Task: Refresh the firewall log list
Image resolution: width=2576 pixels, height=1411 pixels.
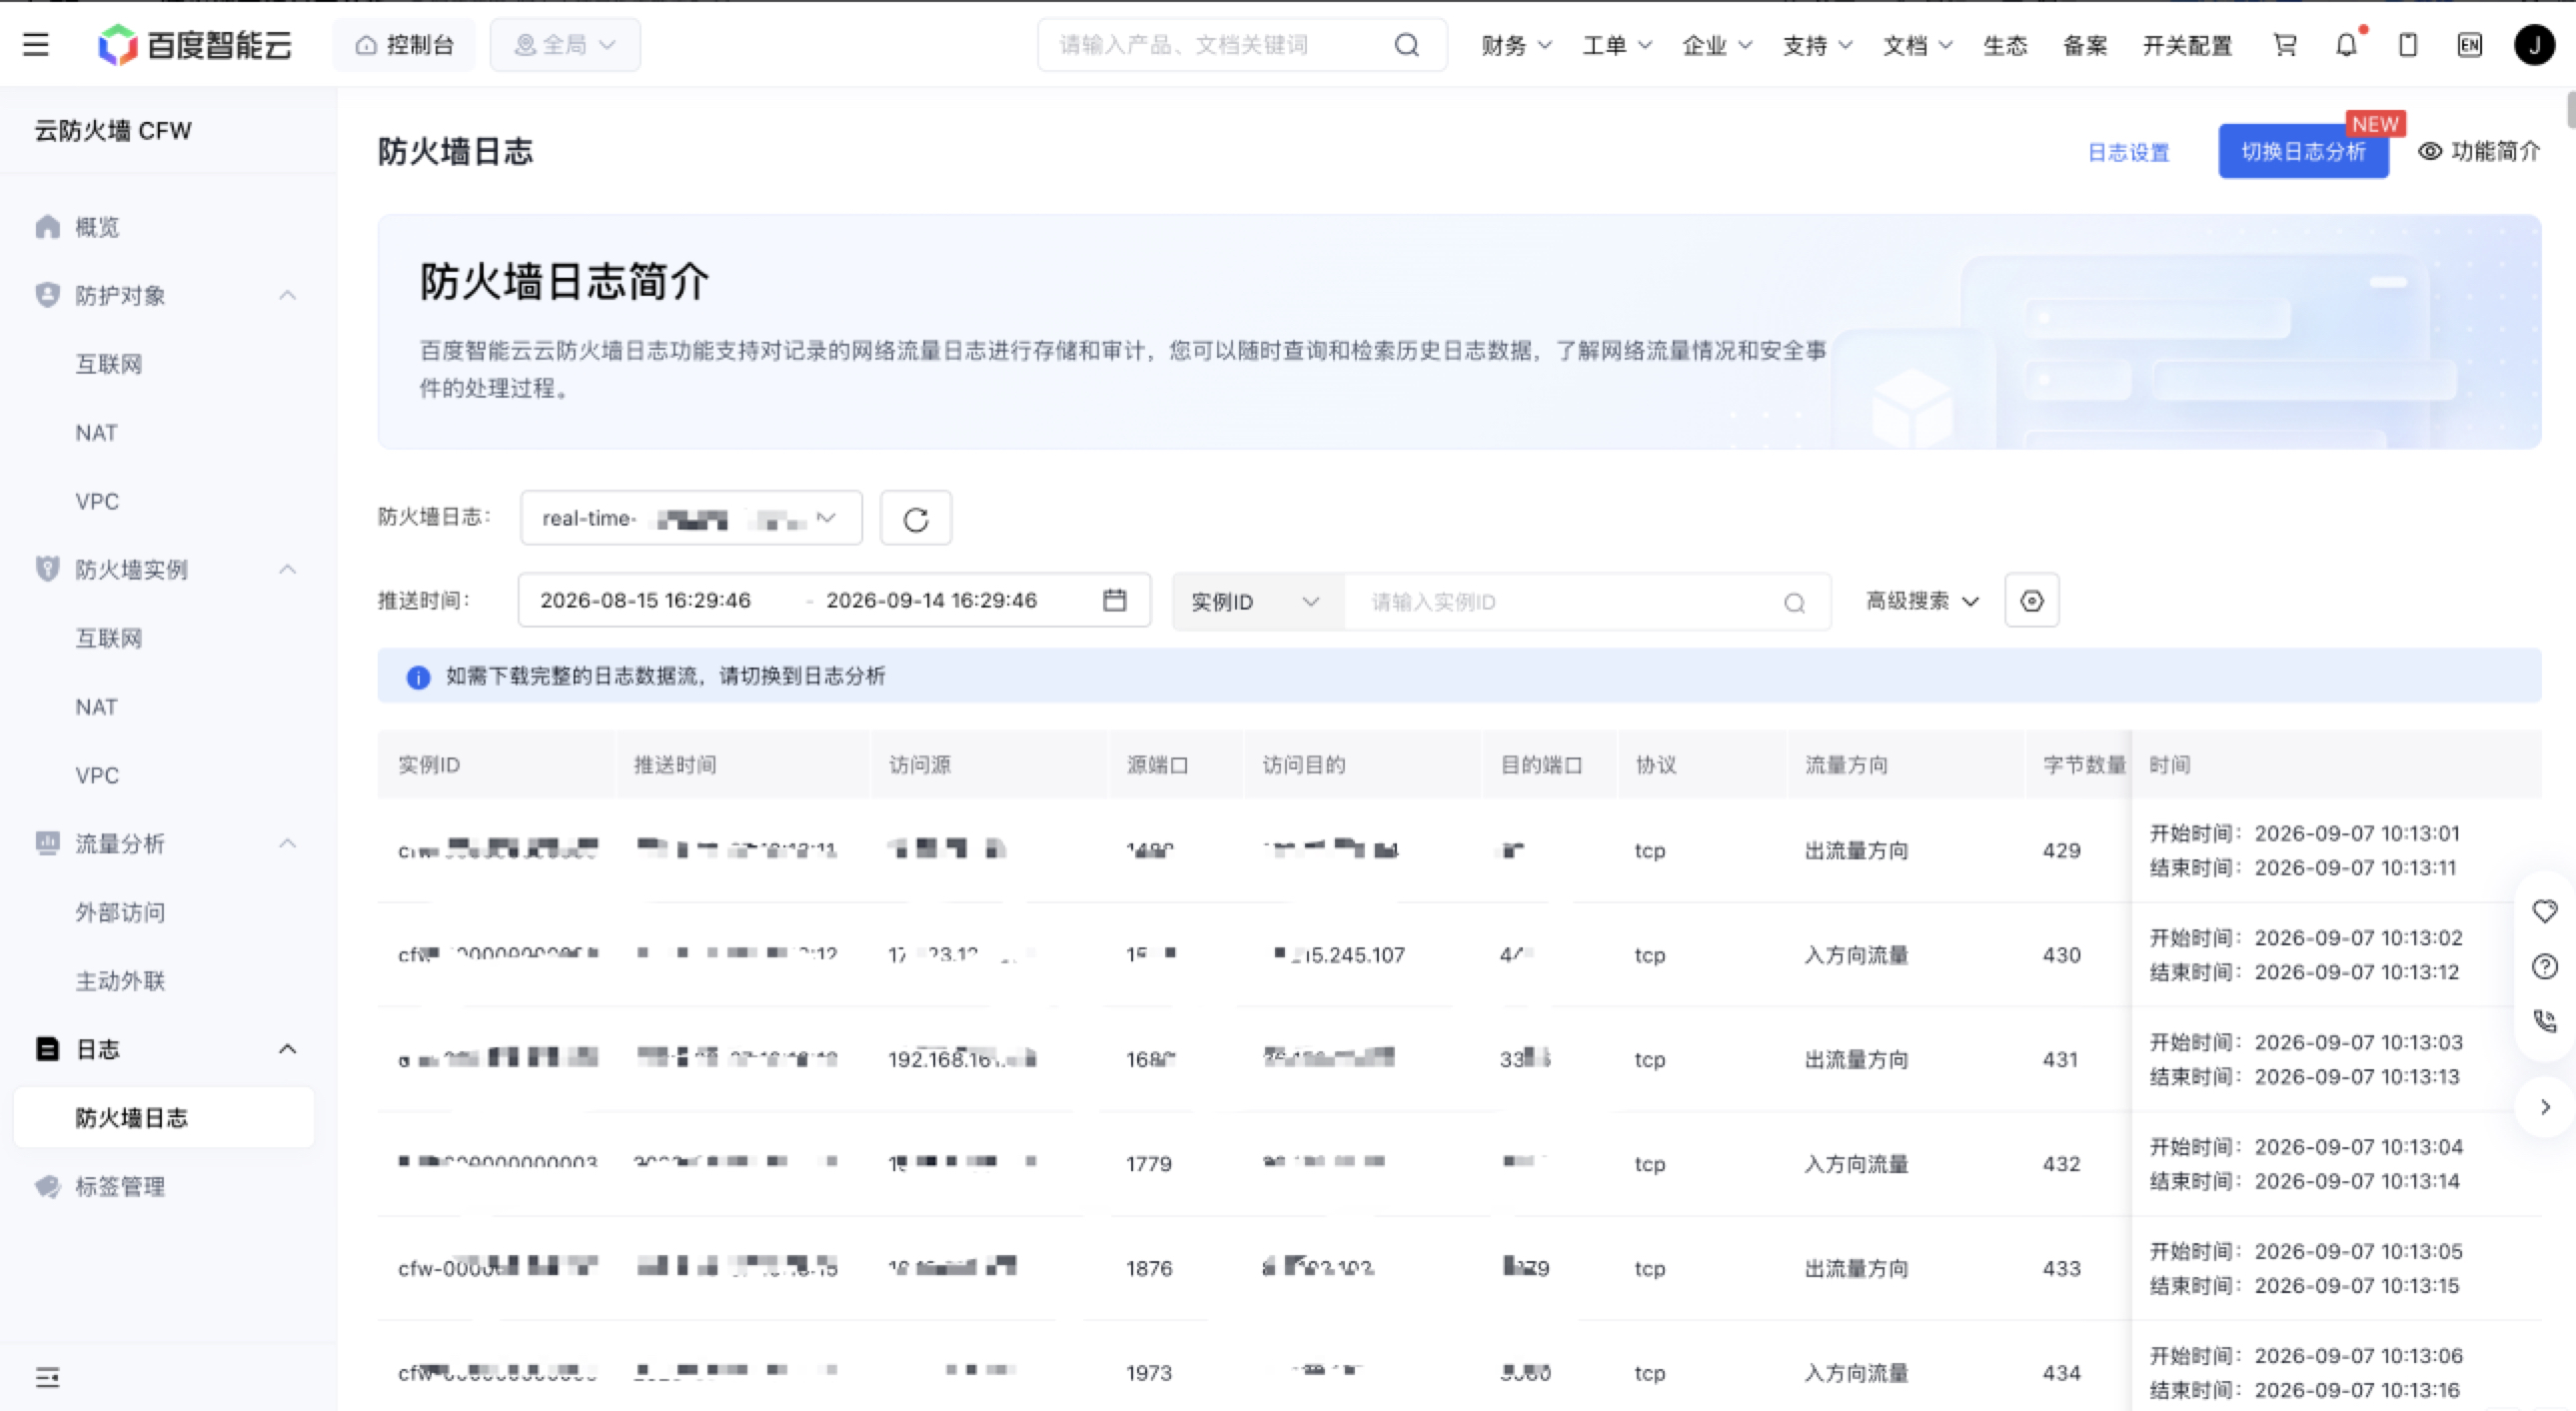Action: pyautogui.click(x=916, y=518)
